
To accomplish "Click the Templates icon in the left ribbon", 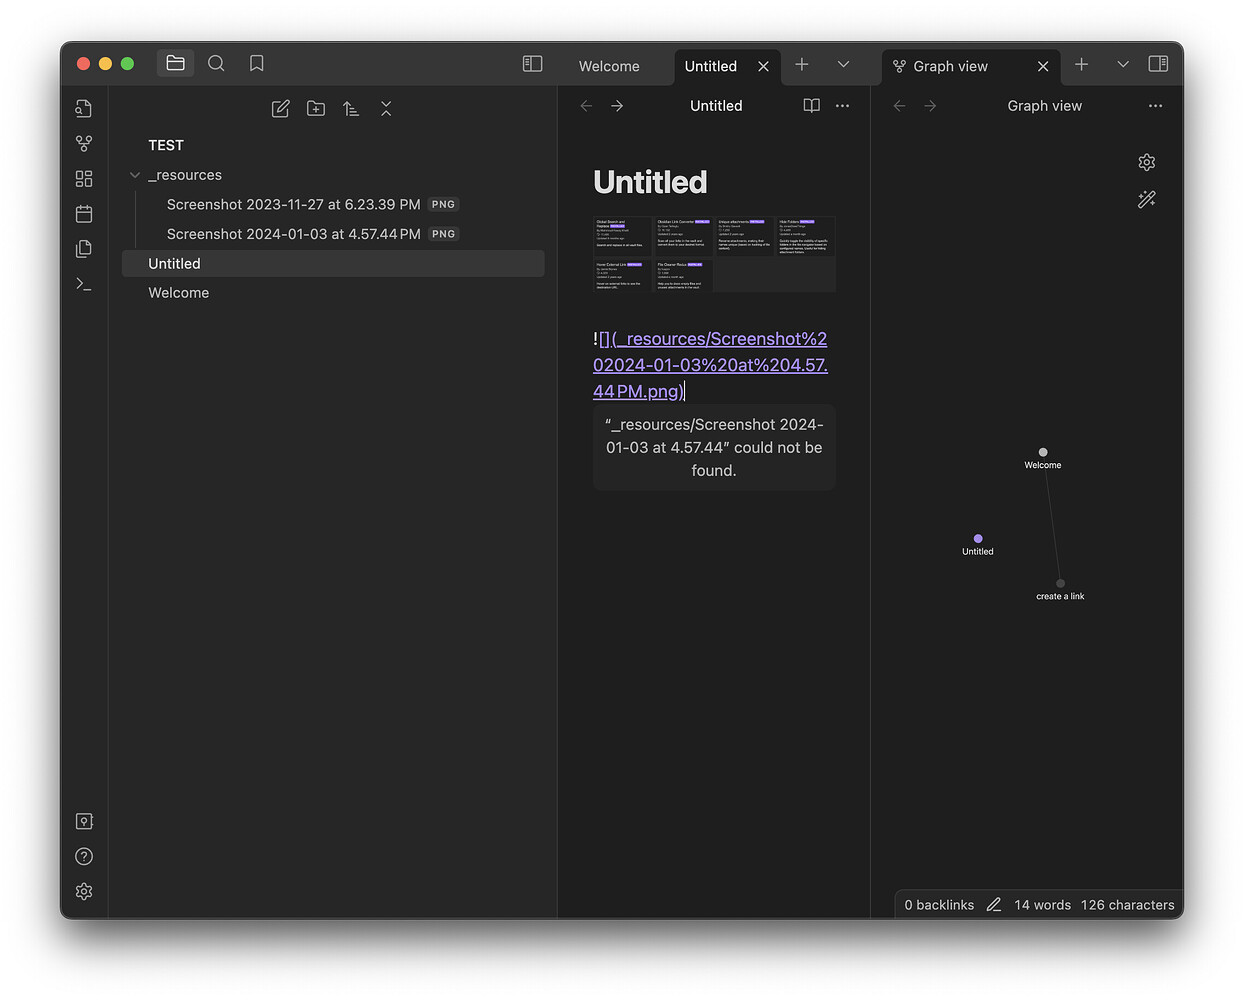I will pos(84,248).
